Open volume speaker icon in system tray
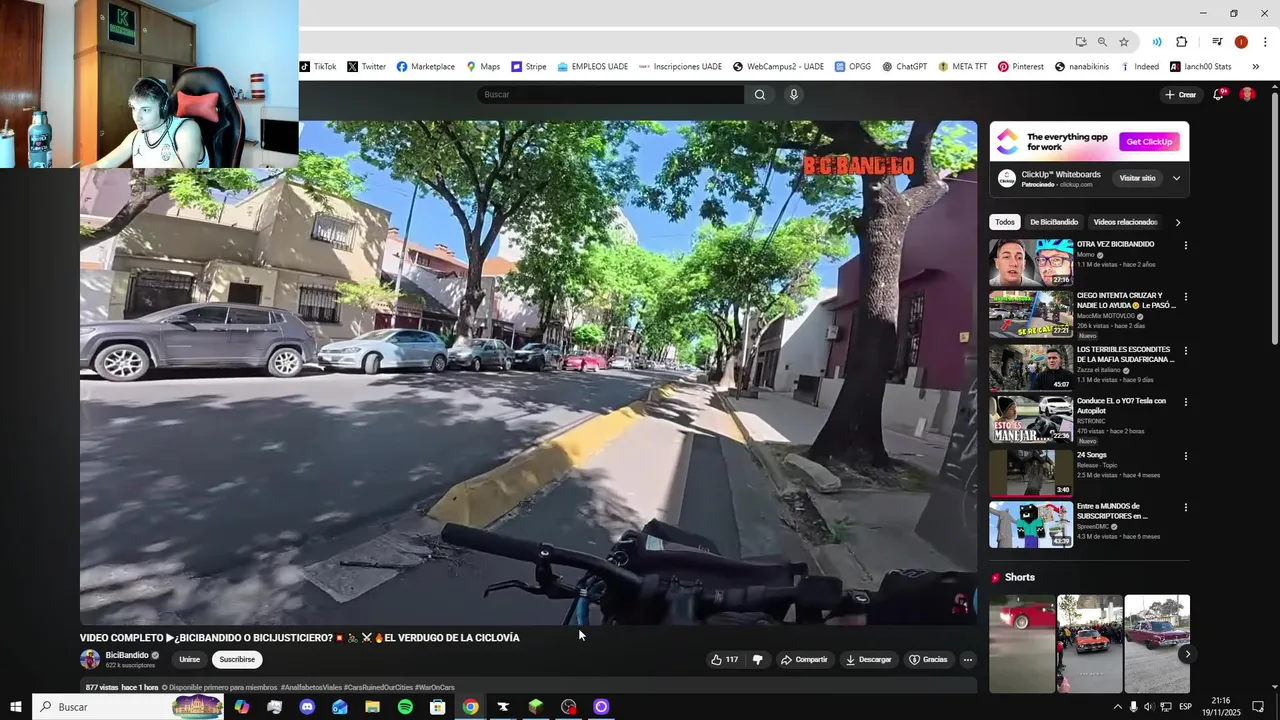The height and width of the screenshot is (720, 1280). point(1148,707)
